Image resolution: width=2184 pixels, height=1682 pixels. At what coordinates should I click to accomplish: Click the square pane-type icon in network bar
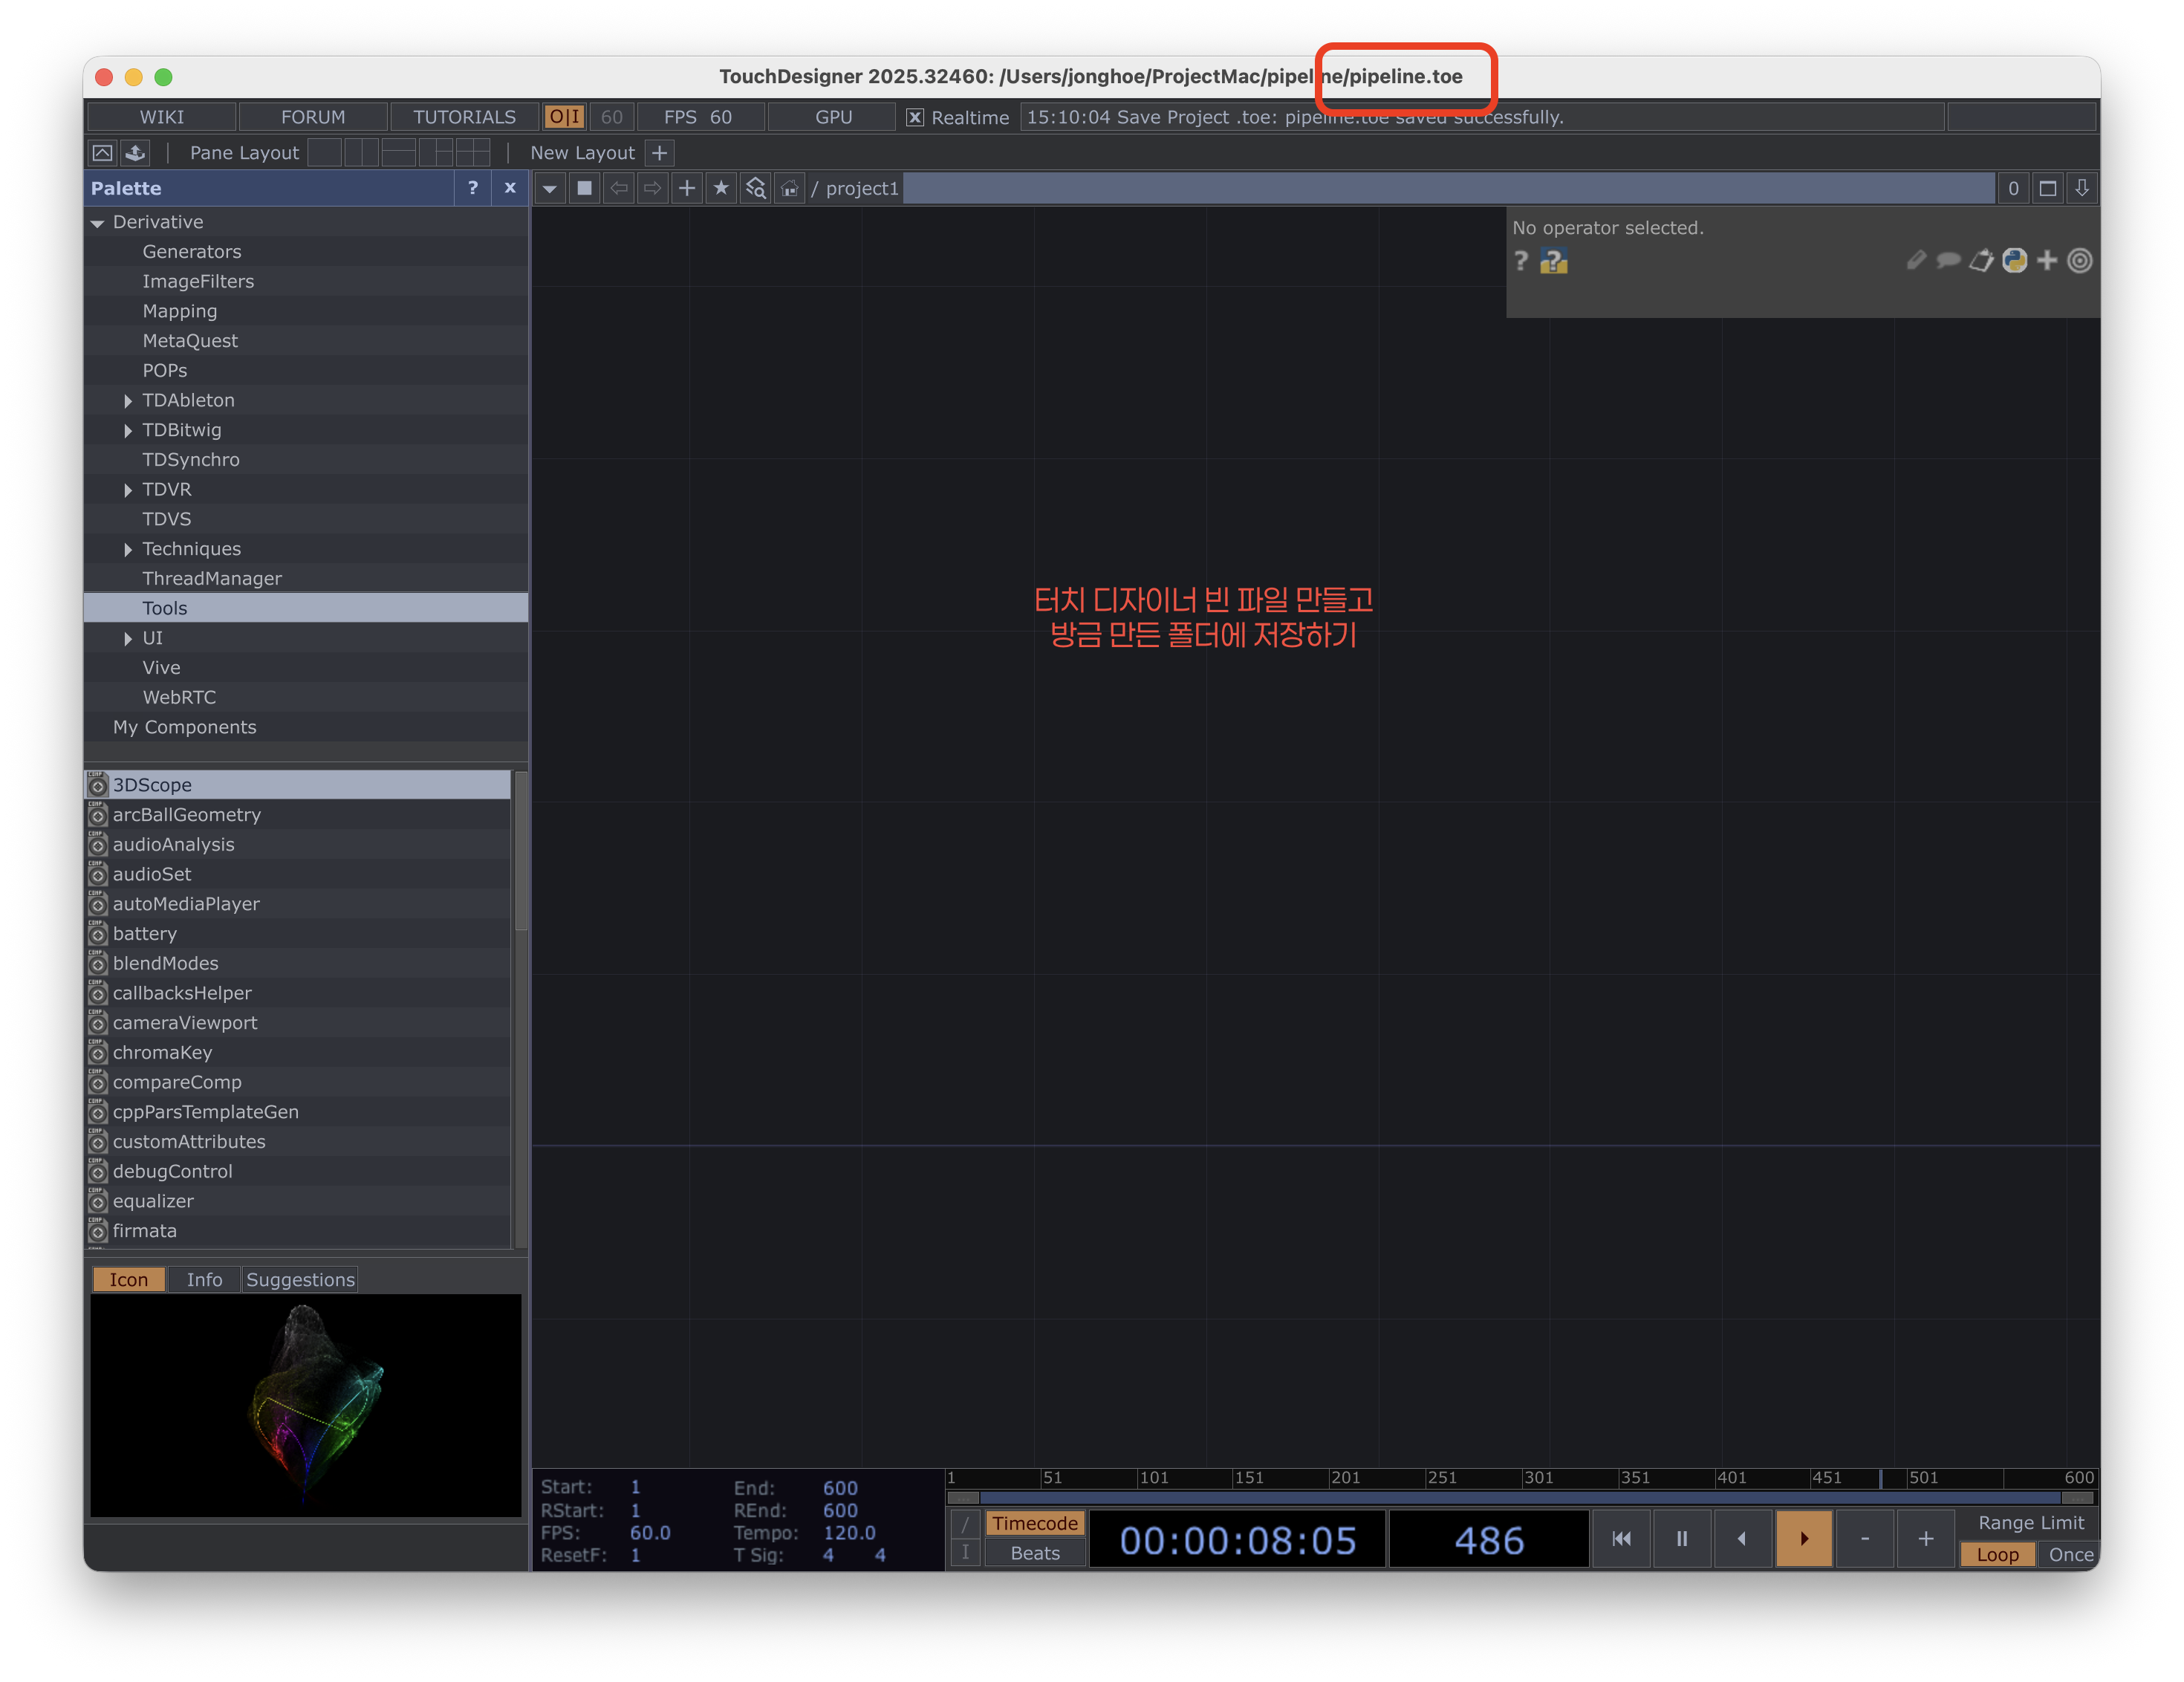click(x=585, y=188)
